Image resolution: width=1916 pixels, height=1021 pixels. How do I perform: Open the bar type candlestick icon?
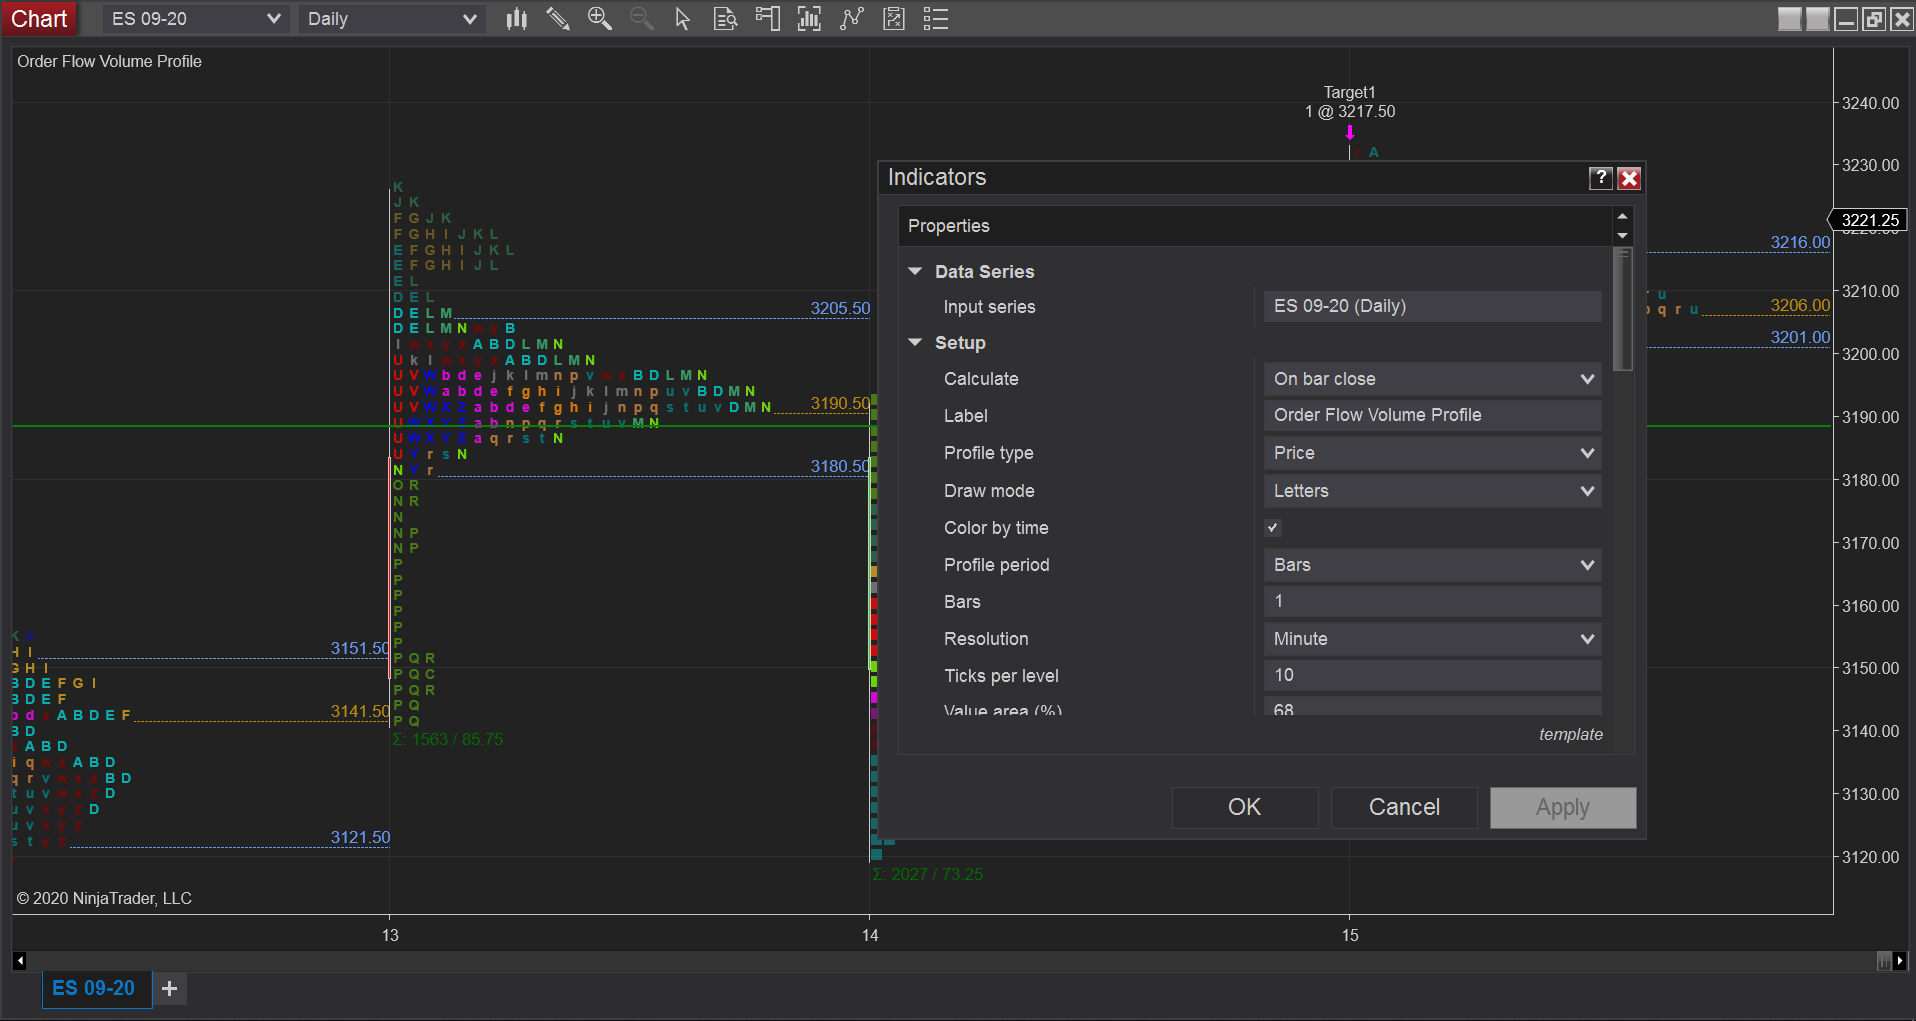516,19
